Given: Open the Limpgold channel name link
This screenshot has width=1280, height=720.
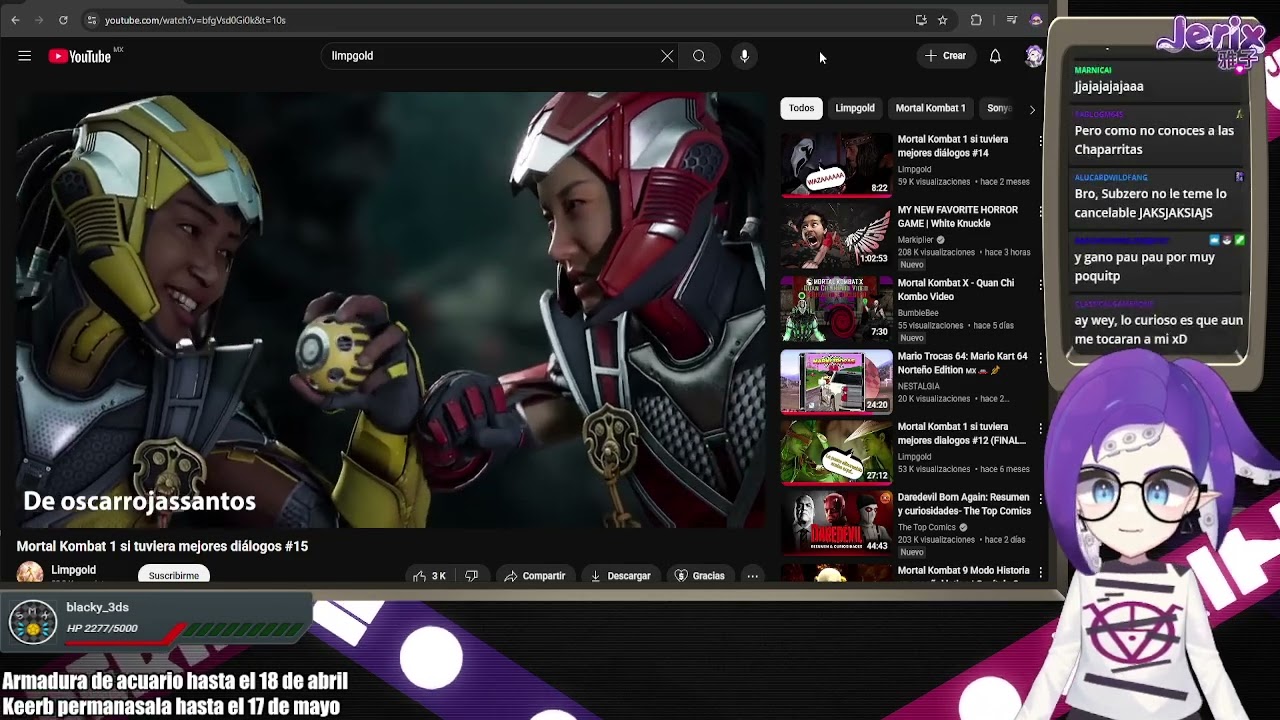Looking at the screenshot, I should (74, 570).
